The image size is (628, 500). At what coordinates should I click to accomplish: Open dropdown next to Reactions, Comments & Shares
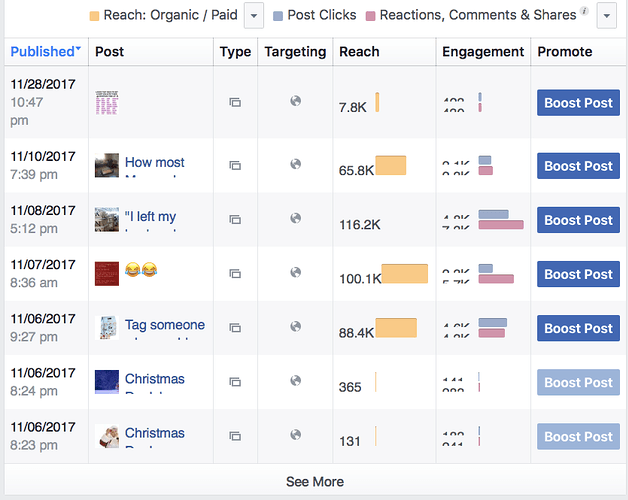[606, 16]
